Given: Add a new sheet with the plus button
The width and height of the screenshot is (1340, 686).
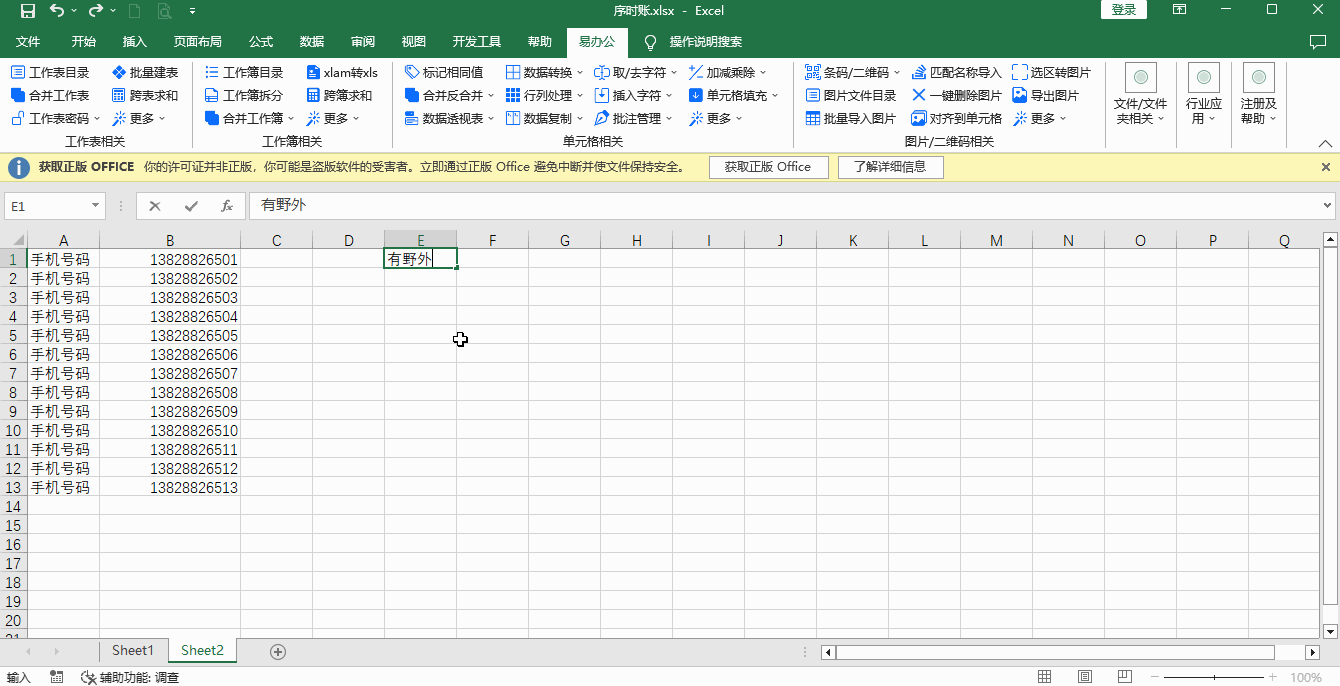Looking at the screenshot, I should tap(278, 651).
